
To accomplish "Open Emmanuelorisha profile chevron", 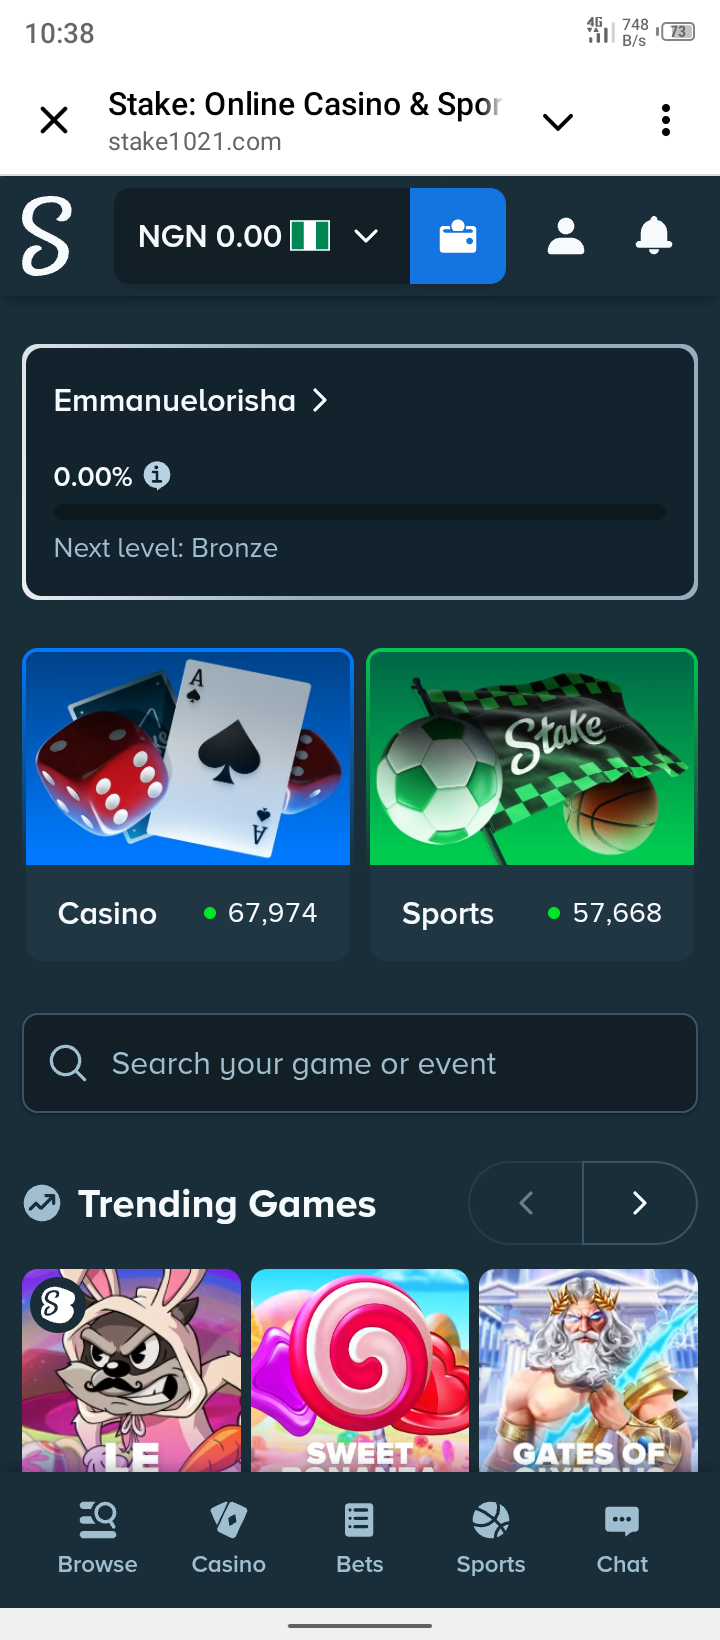I will coord(320,401).
